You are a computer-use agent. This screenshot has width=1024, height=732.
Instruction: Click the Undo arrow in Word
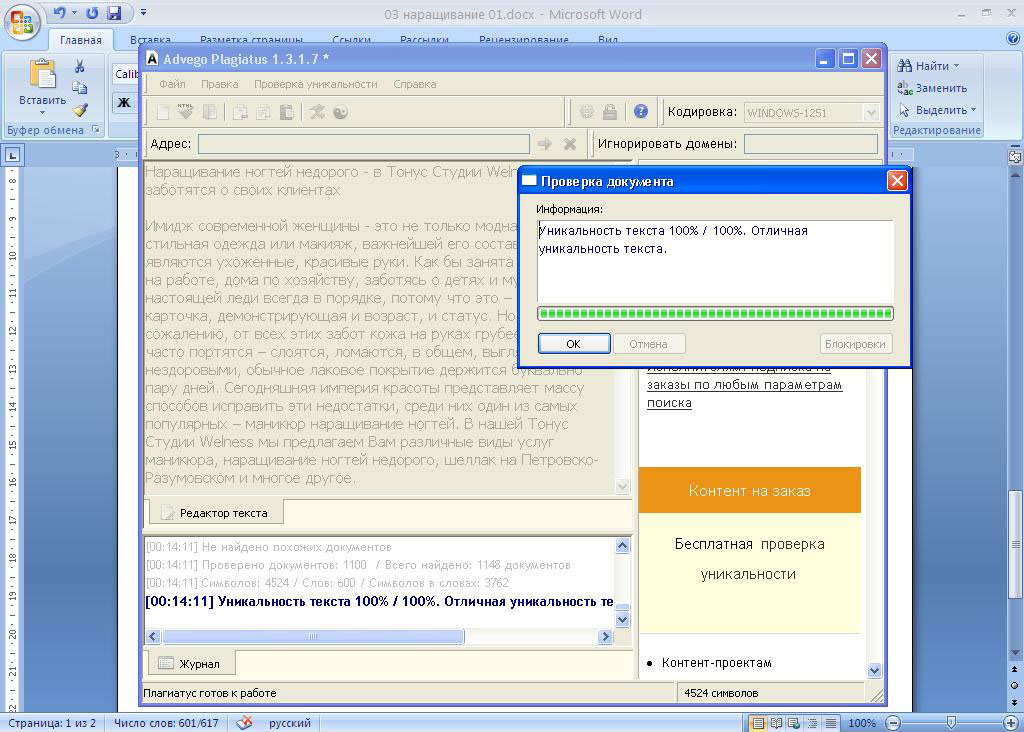[59, 13]
